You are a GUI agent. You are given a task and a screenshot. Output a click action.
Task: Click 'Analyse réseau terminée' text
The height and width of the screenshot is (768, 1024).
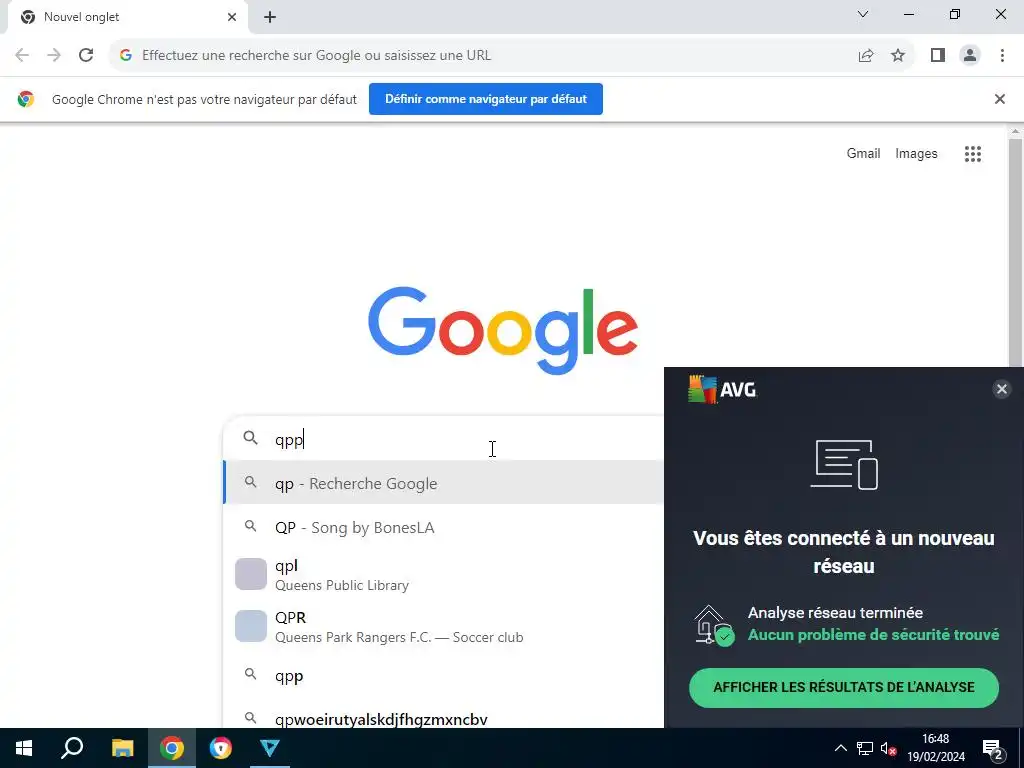(x=835, y=613)
